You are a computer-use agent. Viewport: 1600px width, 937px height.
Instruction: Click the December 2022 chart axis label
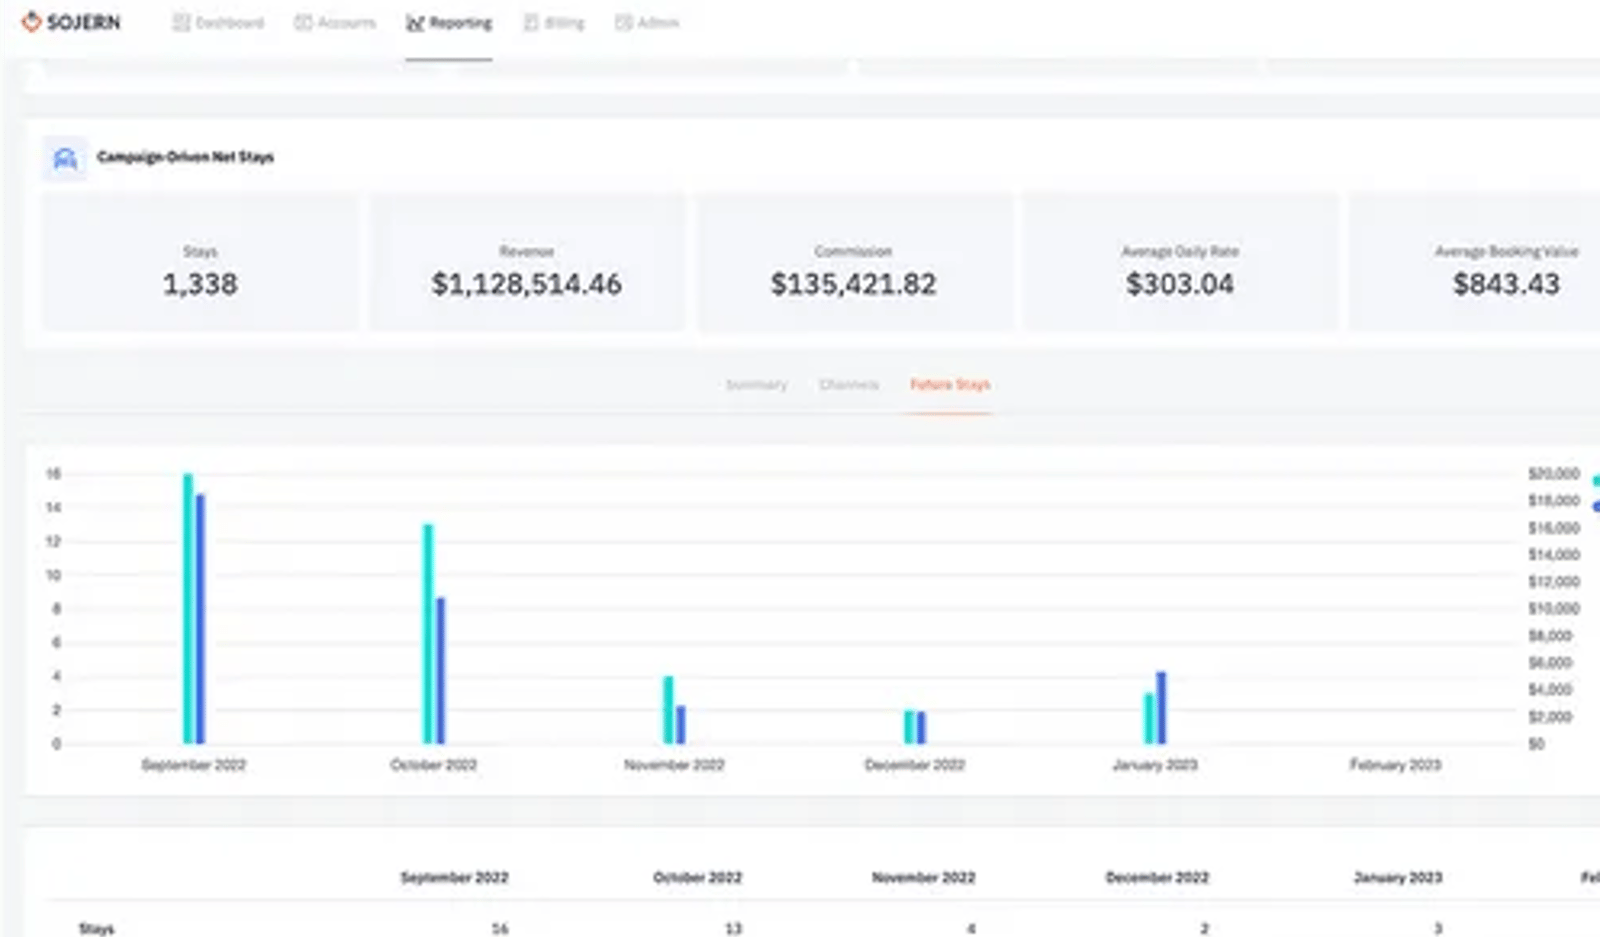coord(915,765)
